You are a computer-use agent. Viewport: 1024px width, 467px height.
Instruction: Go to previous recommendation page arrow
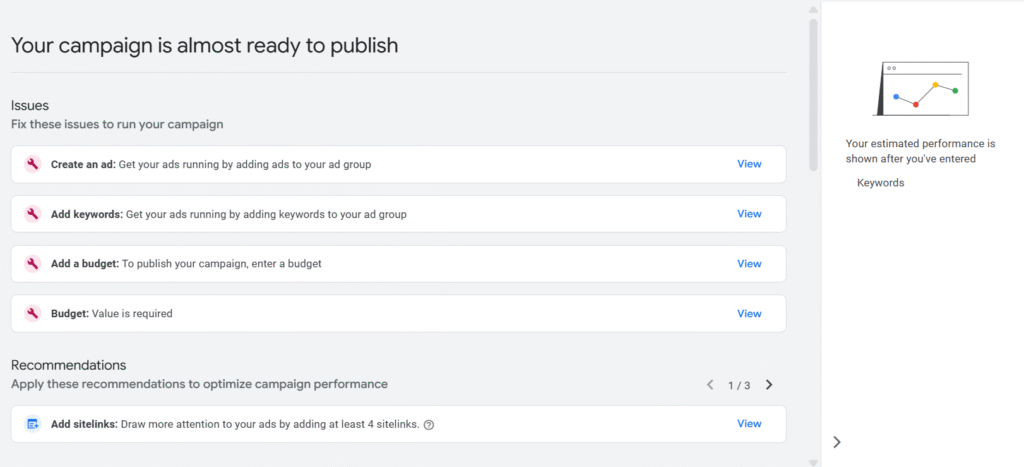click(x=710, y=385)
